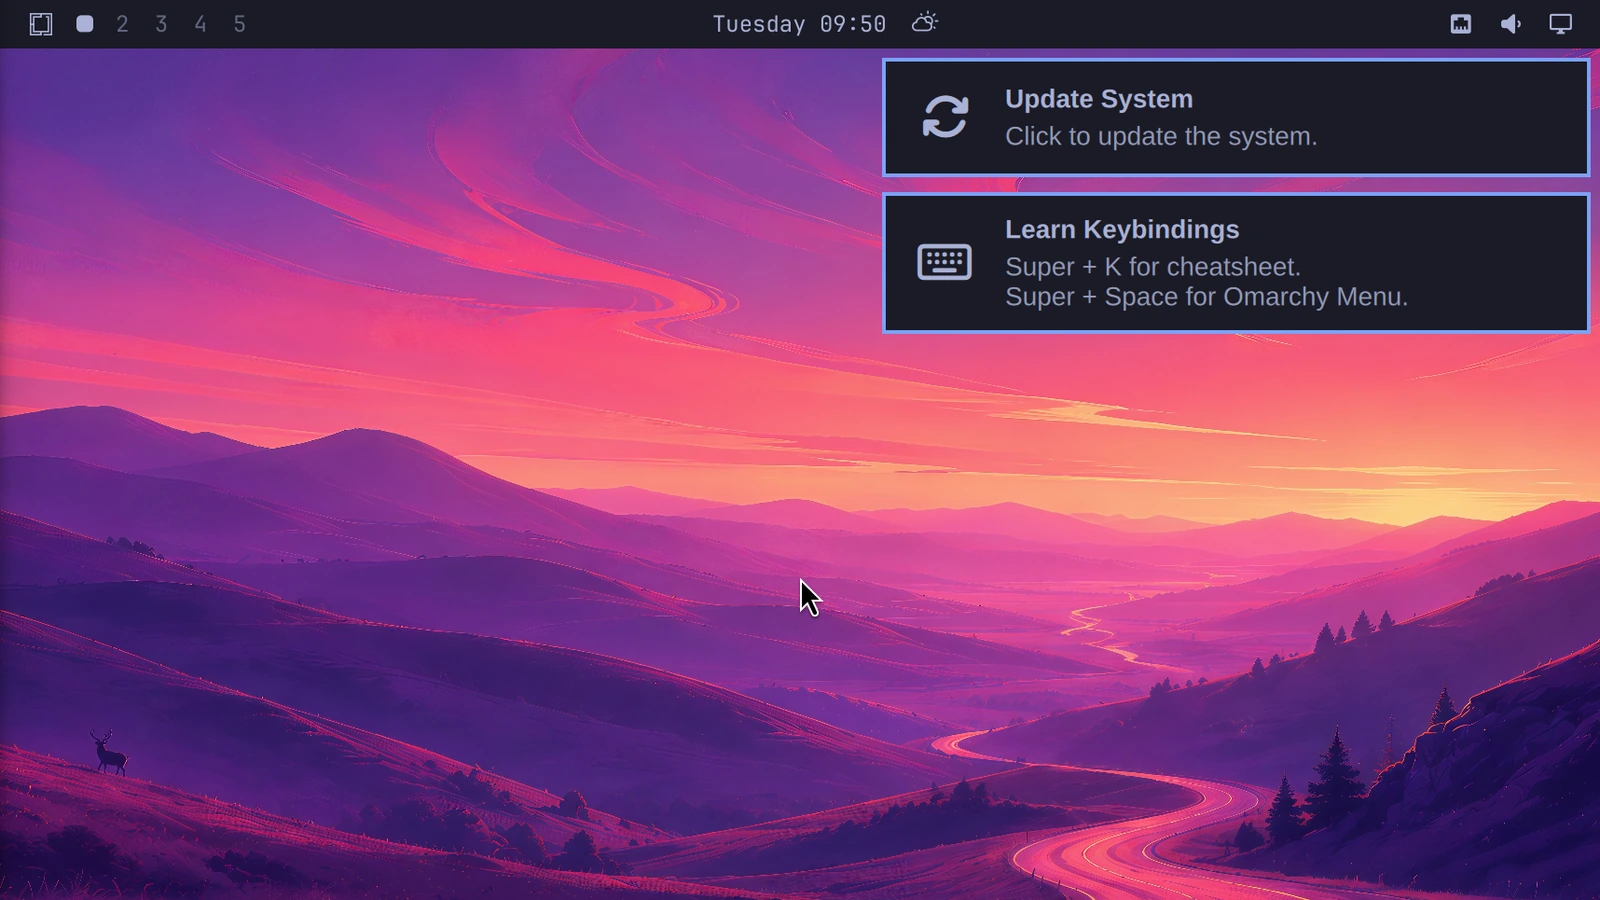Click the "Update System" notification title
The height and width of the screenshot is (900, 1600).
click(x=1099, y=99)
